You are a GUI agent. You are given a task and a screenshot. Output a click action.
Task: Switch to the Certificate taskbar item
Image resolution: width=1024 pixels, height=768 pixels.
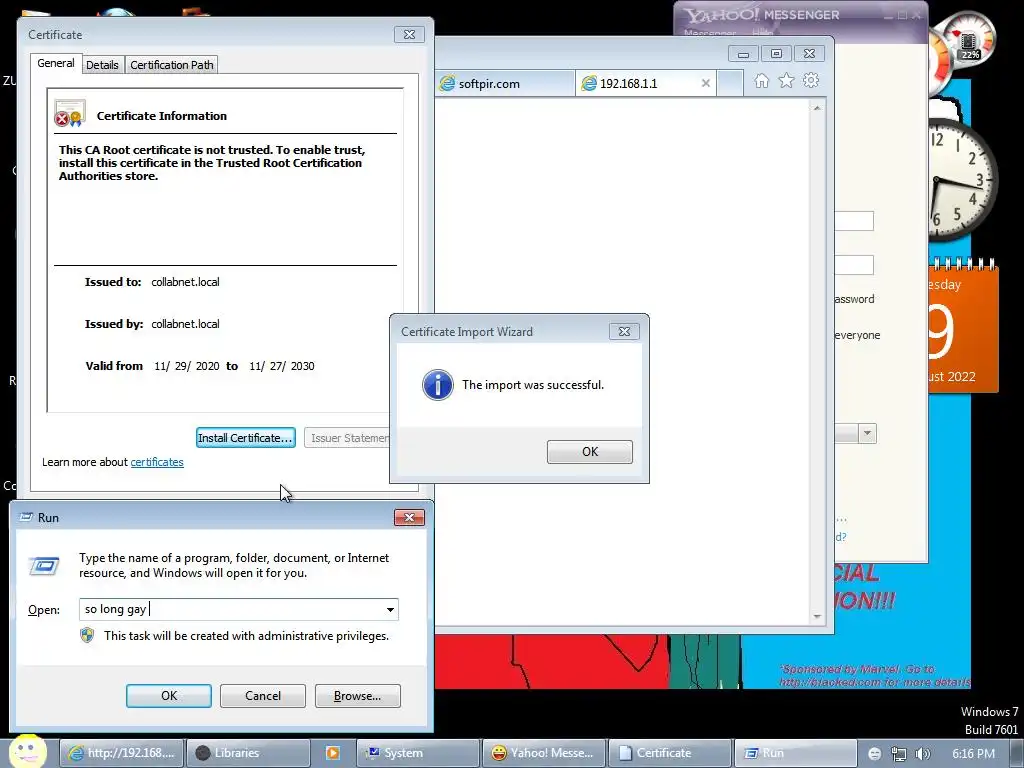(x=670, y=753)
